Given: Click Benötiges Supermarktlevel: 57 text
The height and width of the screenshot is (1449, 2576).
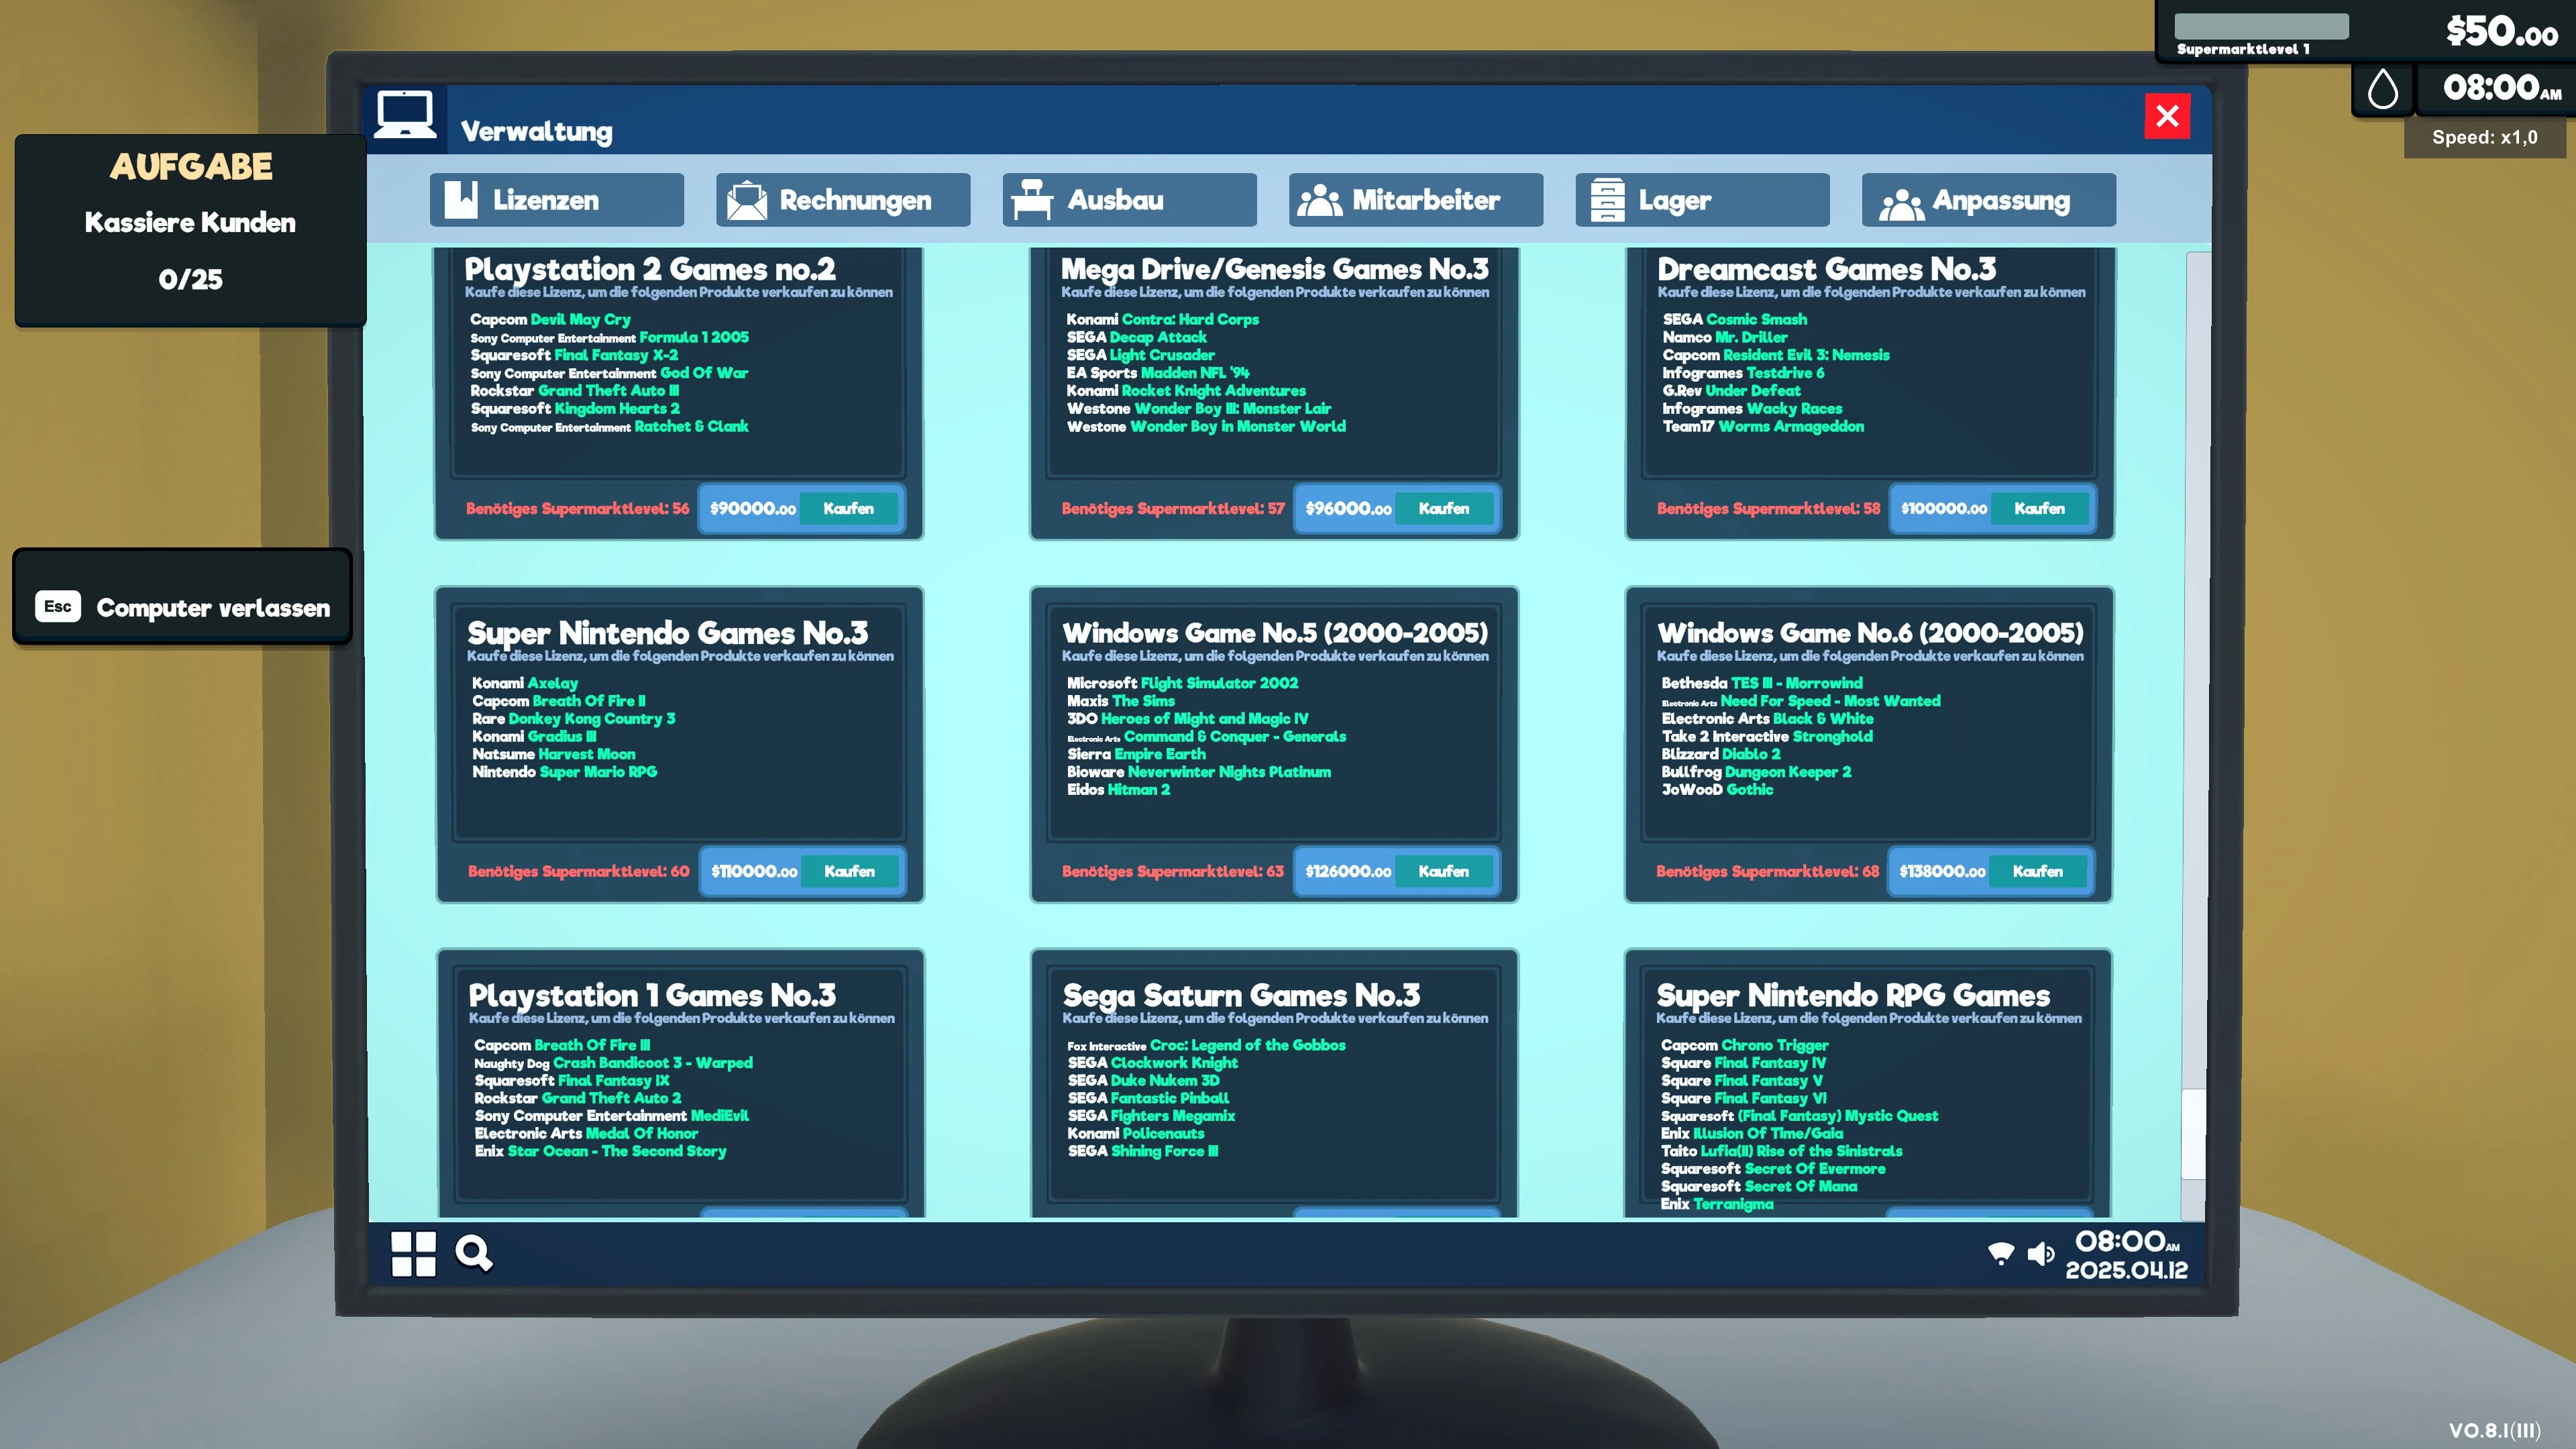Looking at the screenshot, I should [1173, 508].
